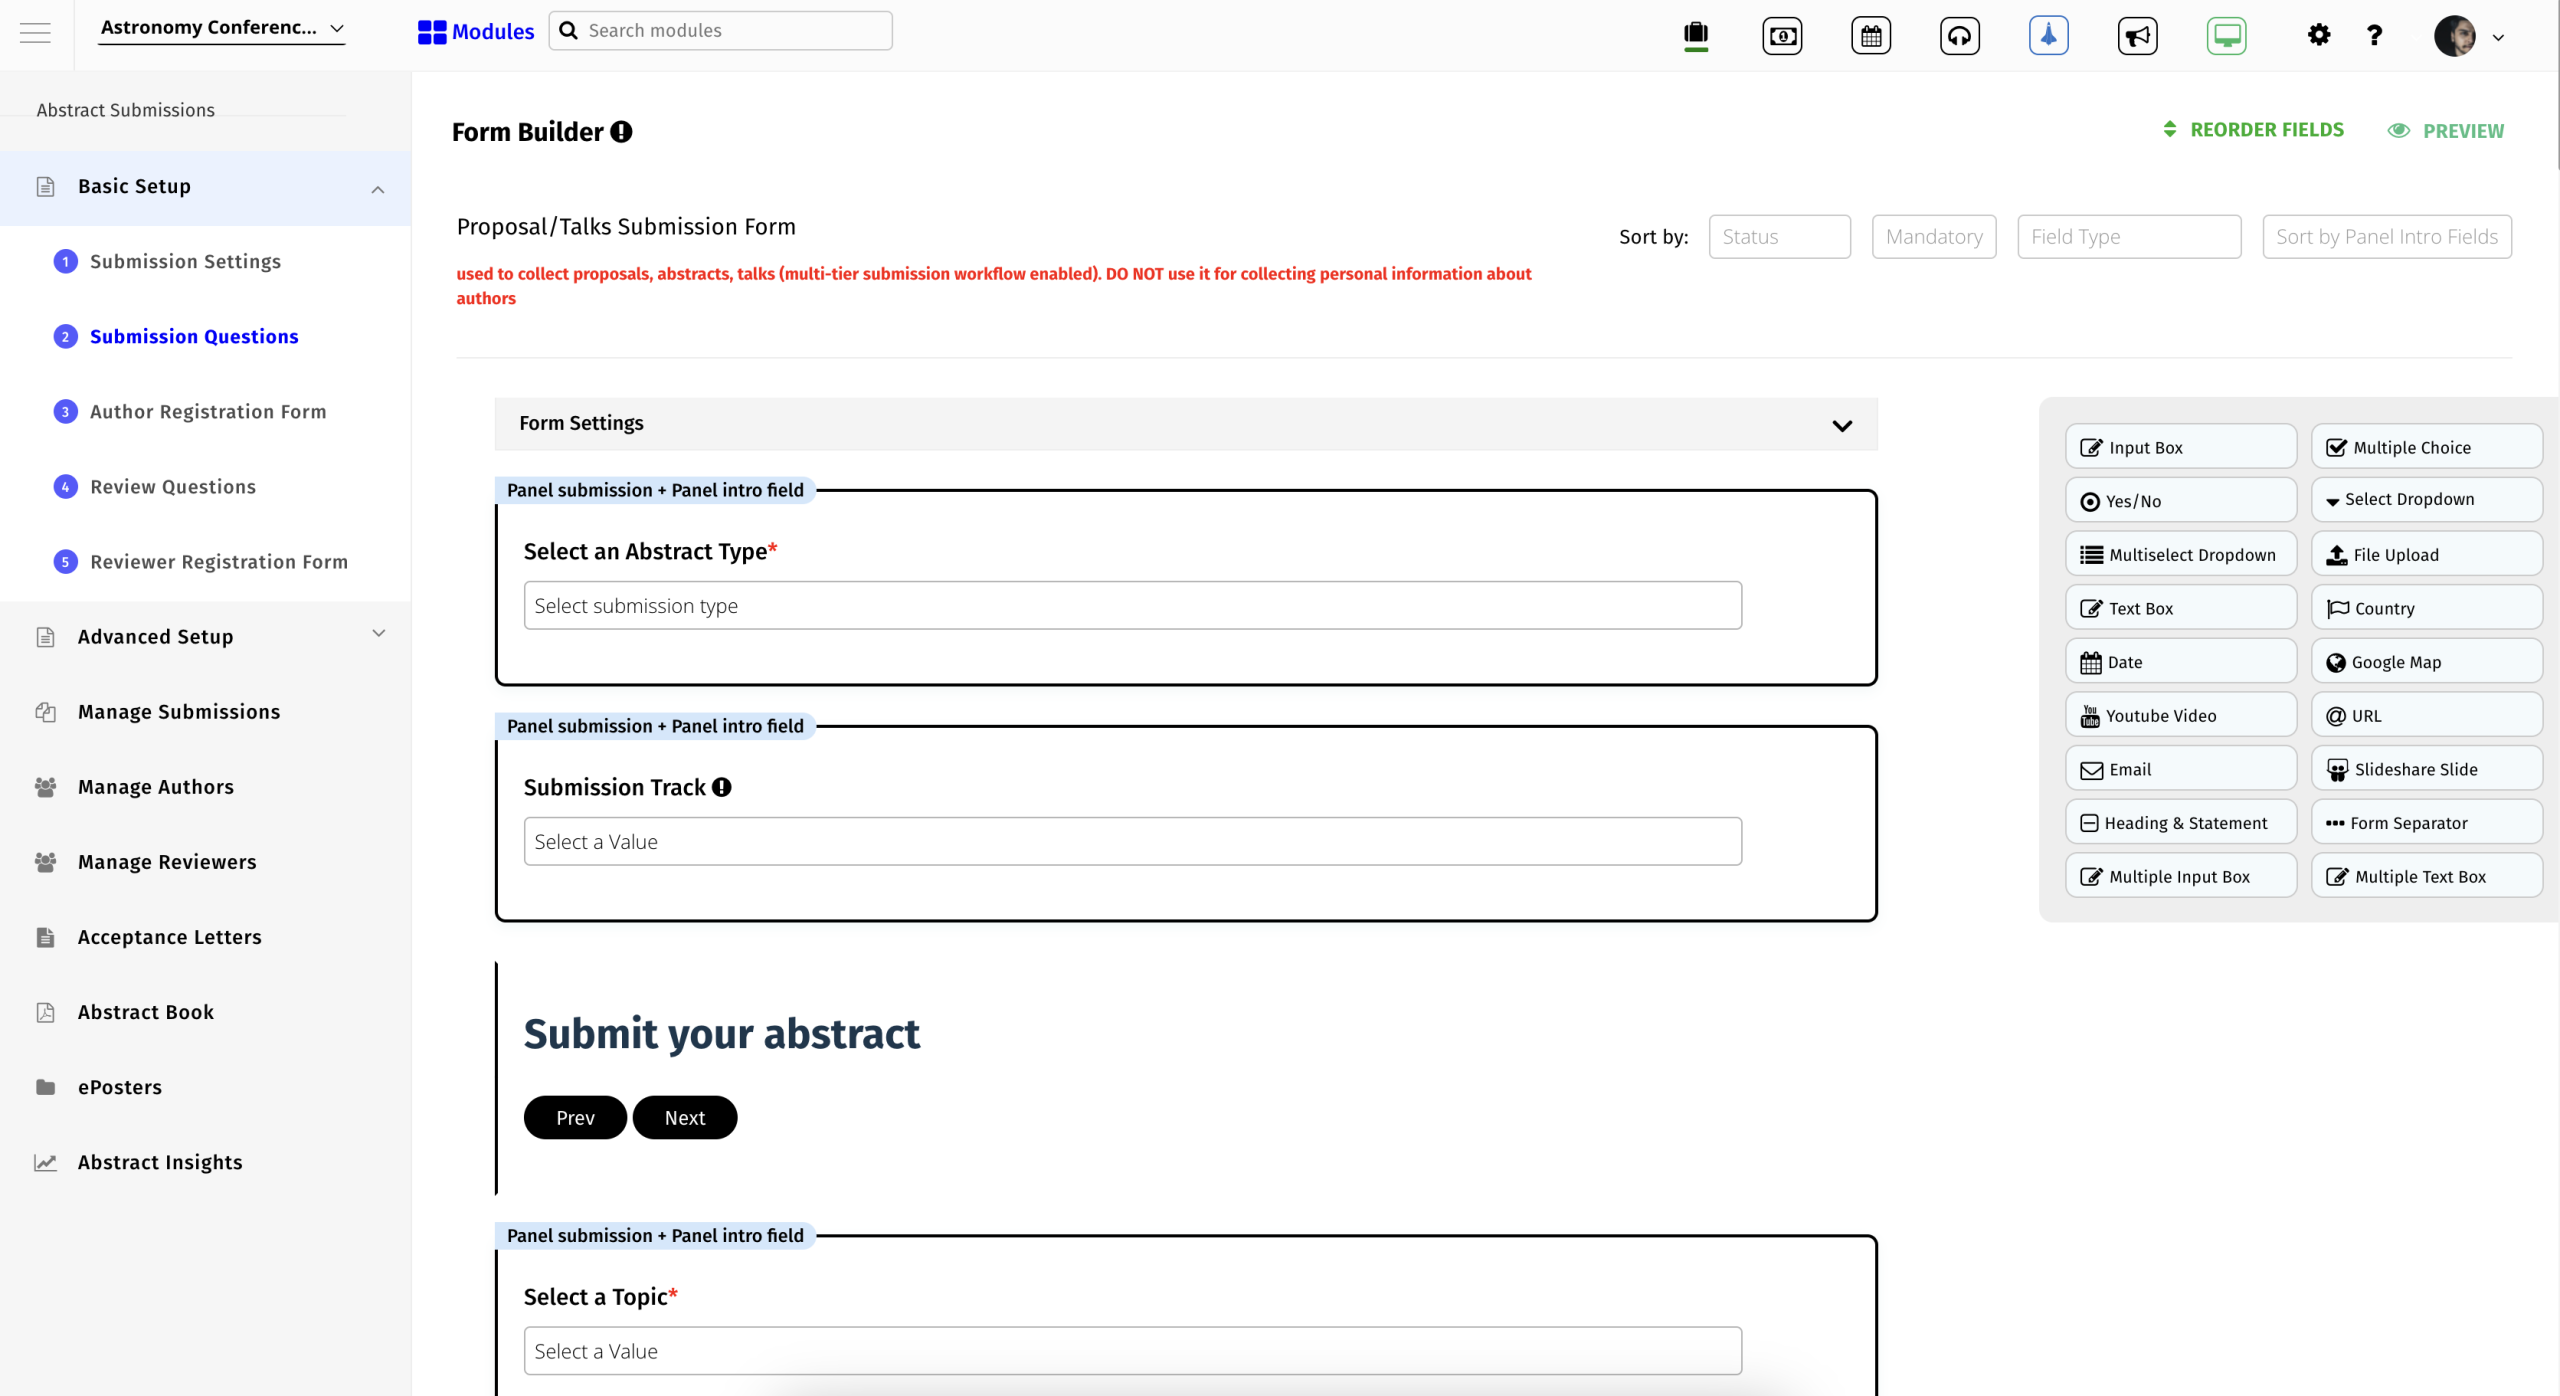This screenshot has width=2560, height=1396.
Task: Click the payments money icon in the header
Action: pos(1782,34)
